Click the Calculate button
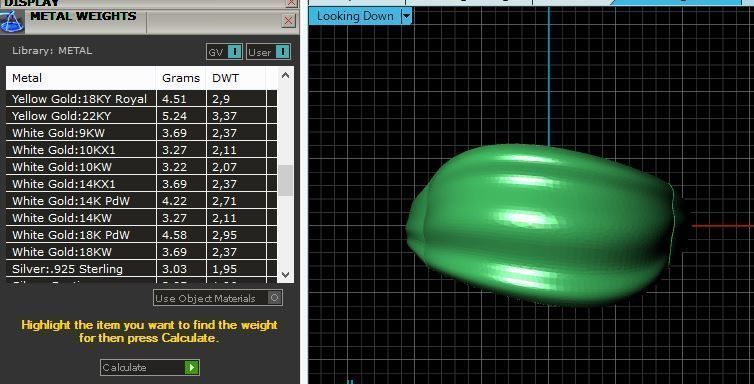 click(150, 368)
